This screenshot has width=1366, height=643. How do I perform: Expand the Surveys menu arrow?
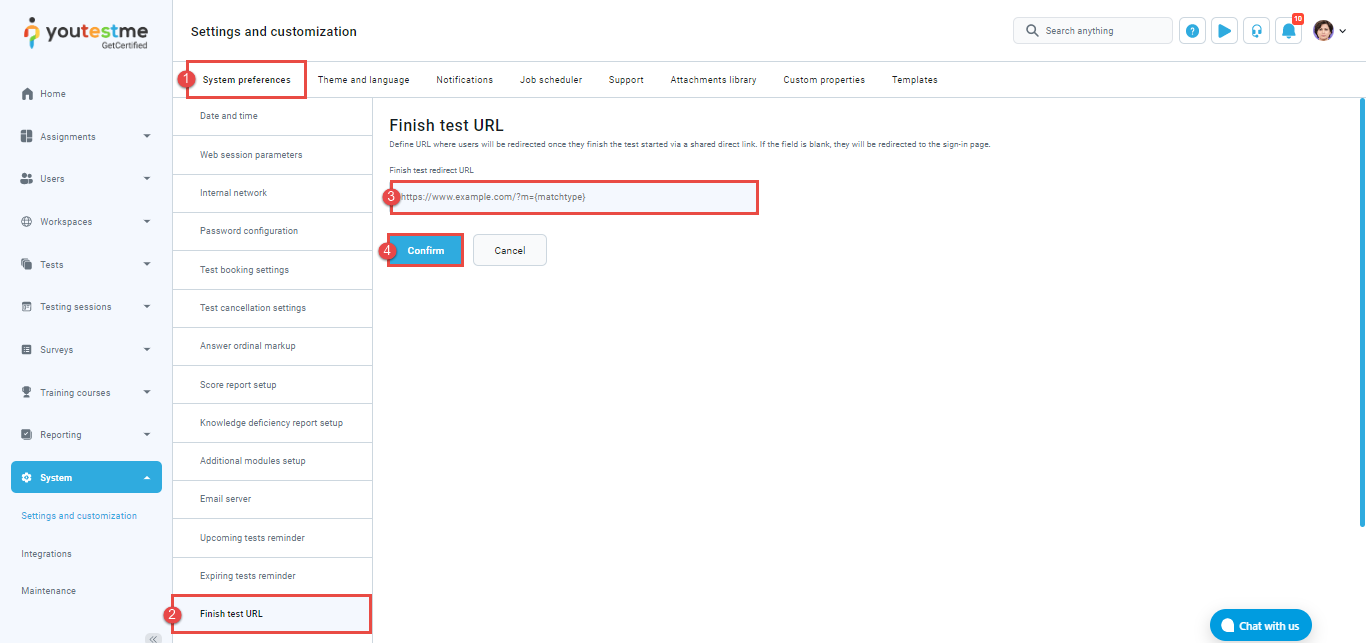pyautogui.click(x=147, y=350)
